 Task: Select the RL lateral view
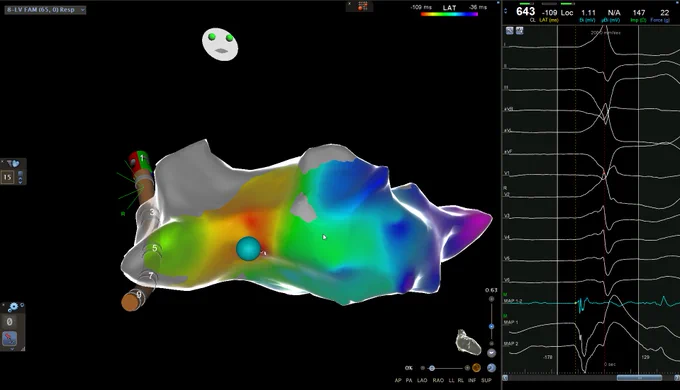461,380
